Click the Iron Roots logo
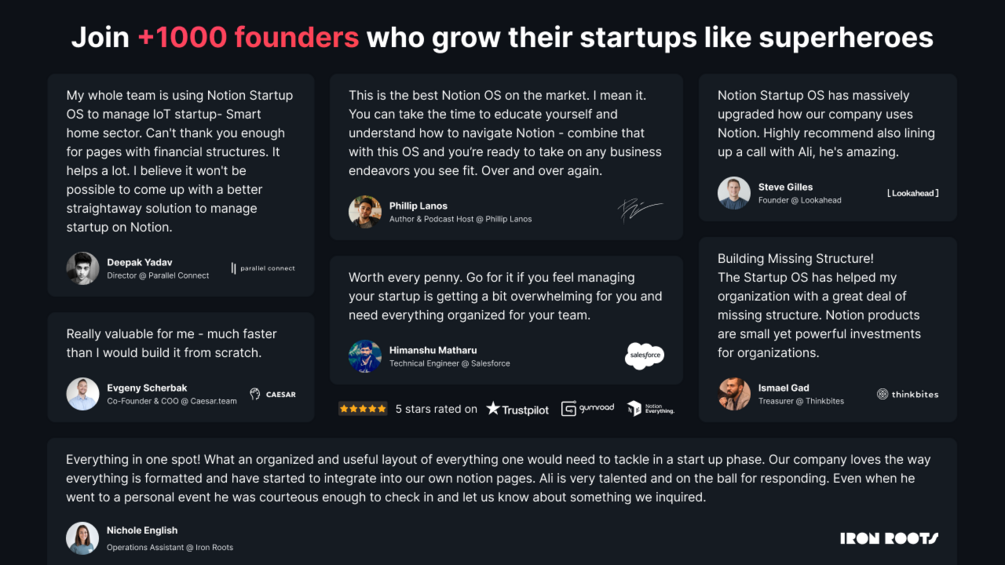Viewport: 1005px width, 565px height. tap(889, 538)
